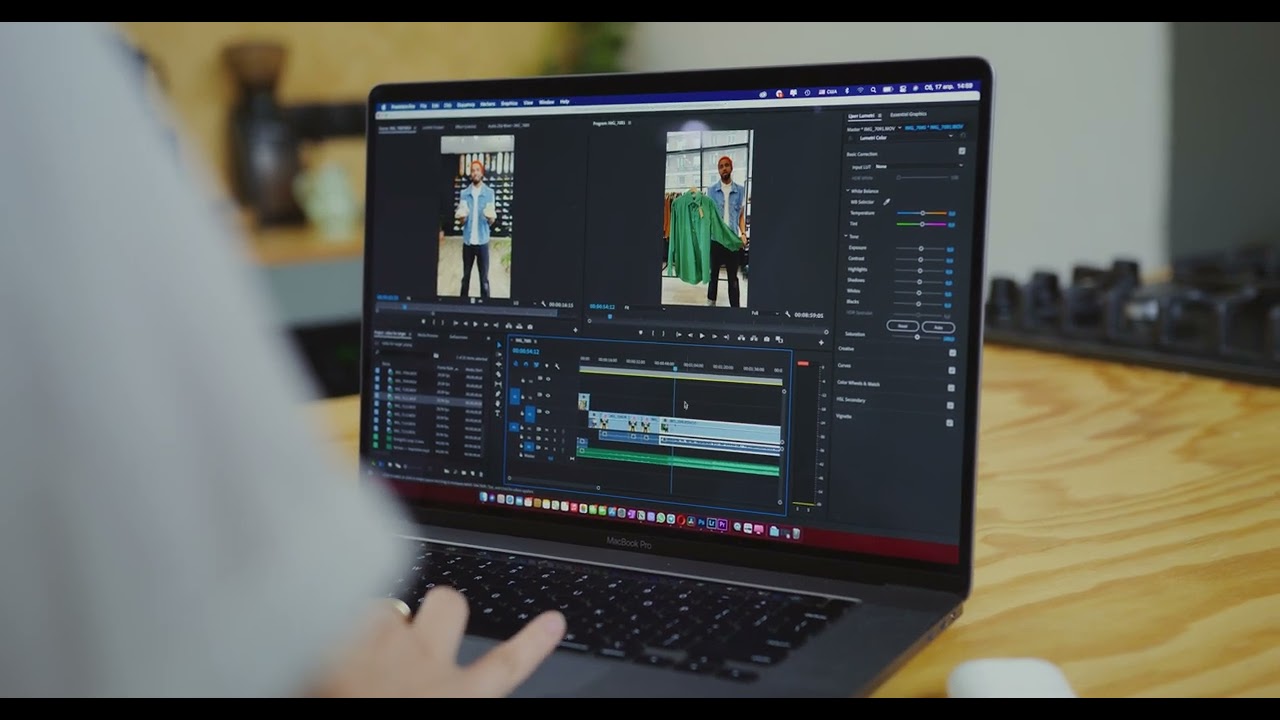Play the Program monitor preview
This screenshot has height=720, width=1280.
coord(702,336)
